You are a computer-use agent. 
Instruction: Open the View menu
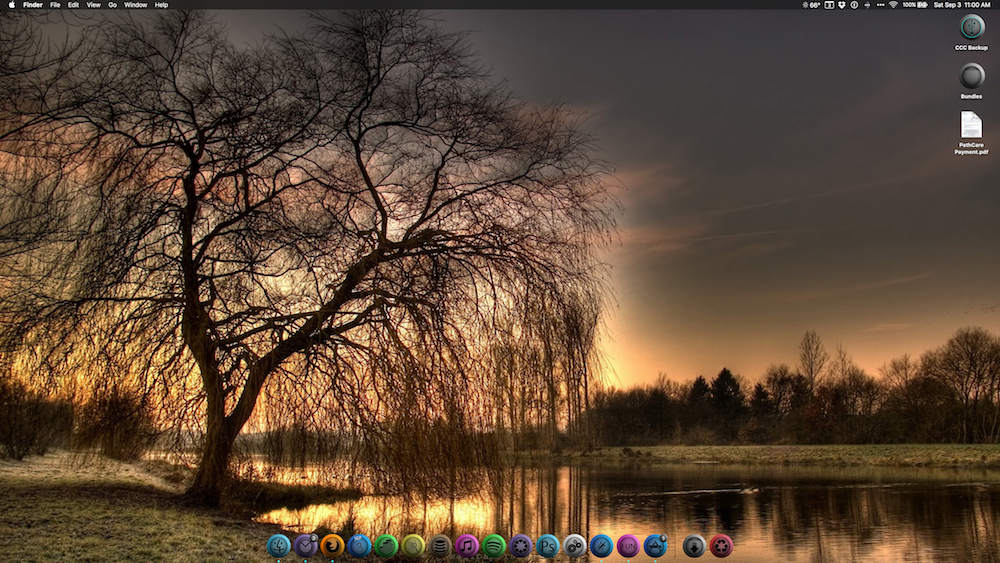pyautogui.click(x=93, y=4)
